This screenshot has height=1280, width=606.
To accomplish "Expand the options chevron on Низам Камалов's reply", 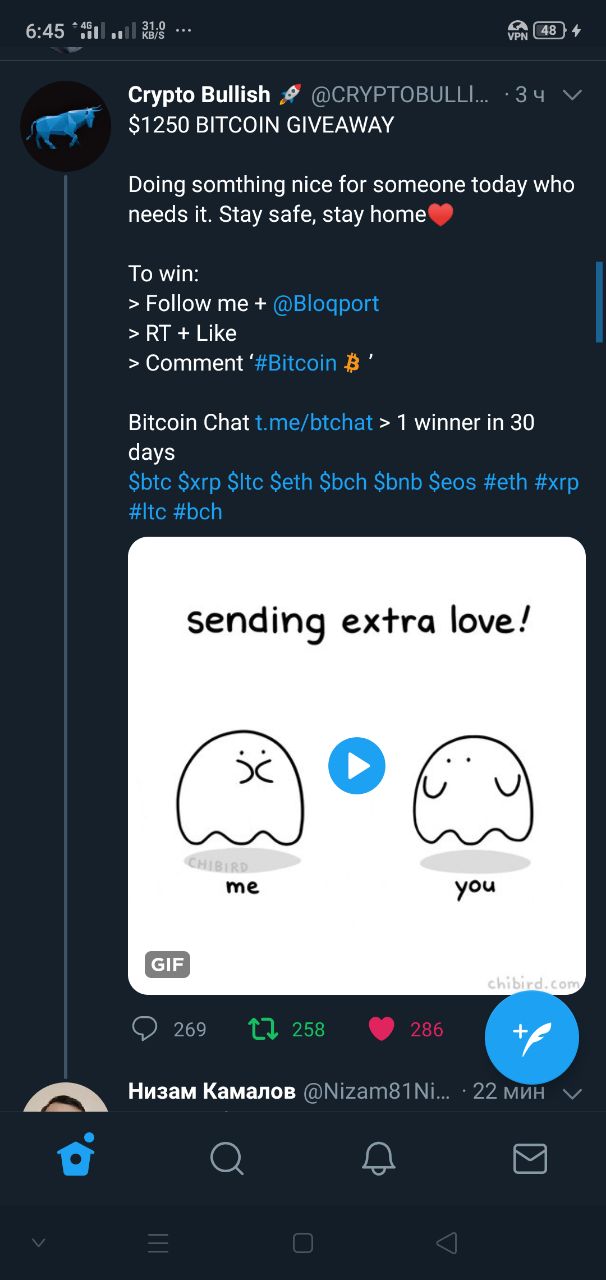I will [572, 1093].
